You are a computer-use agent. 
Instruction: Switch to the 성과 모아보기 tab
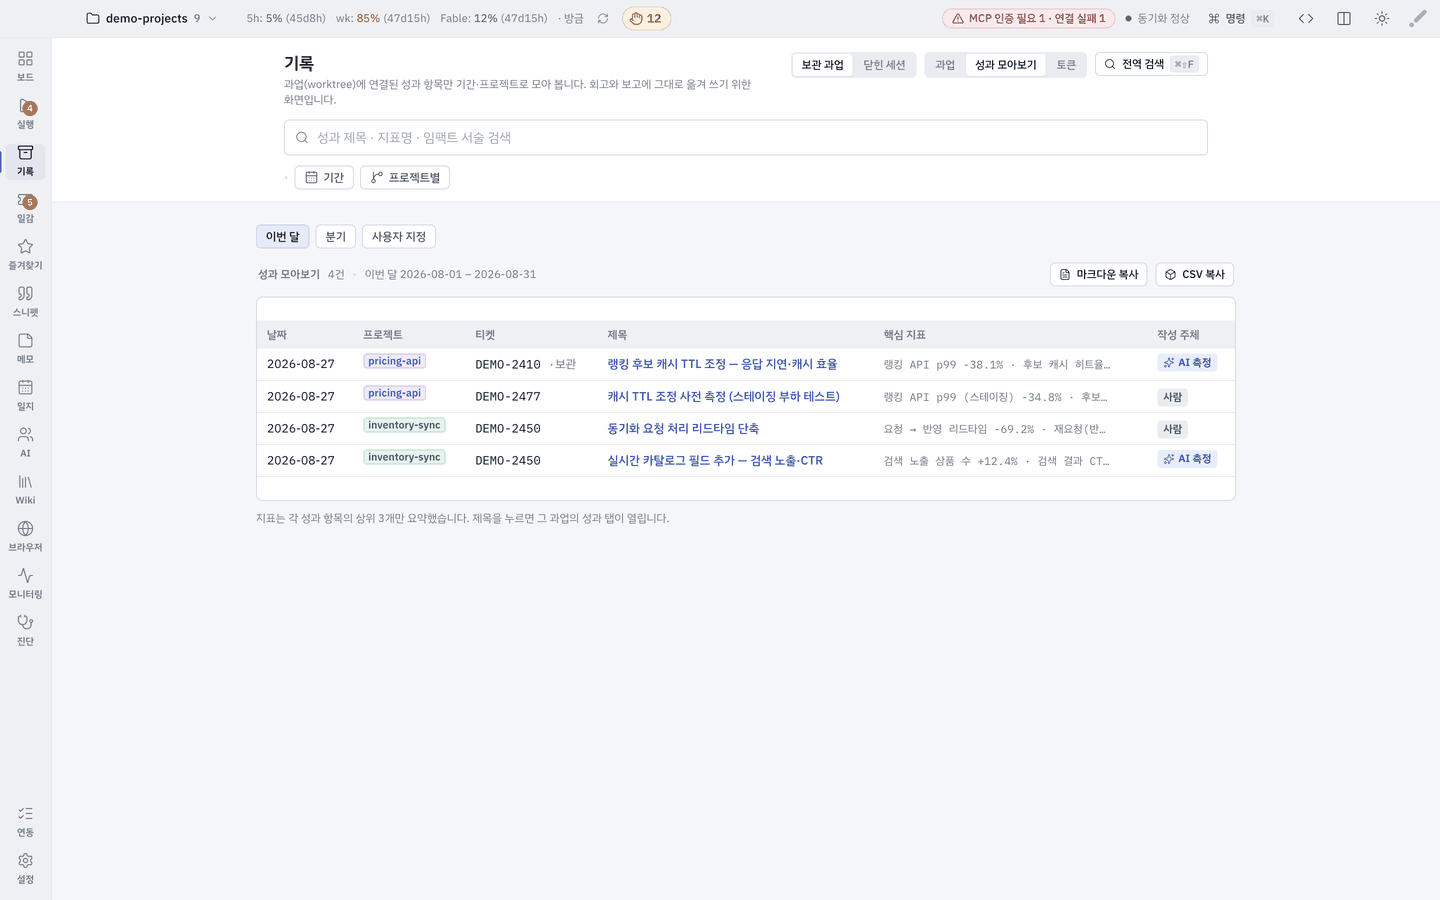point(1006,65)
